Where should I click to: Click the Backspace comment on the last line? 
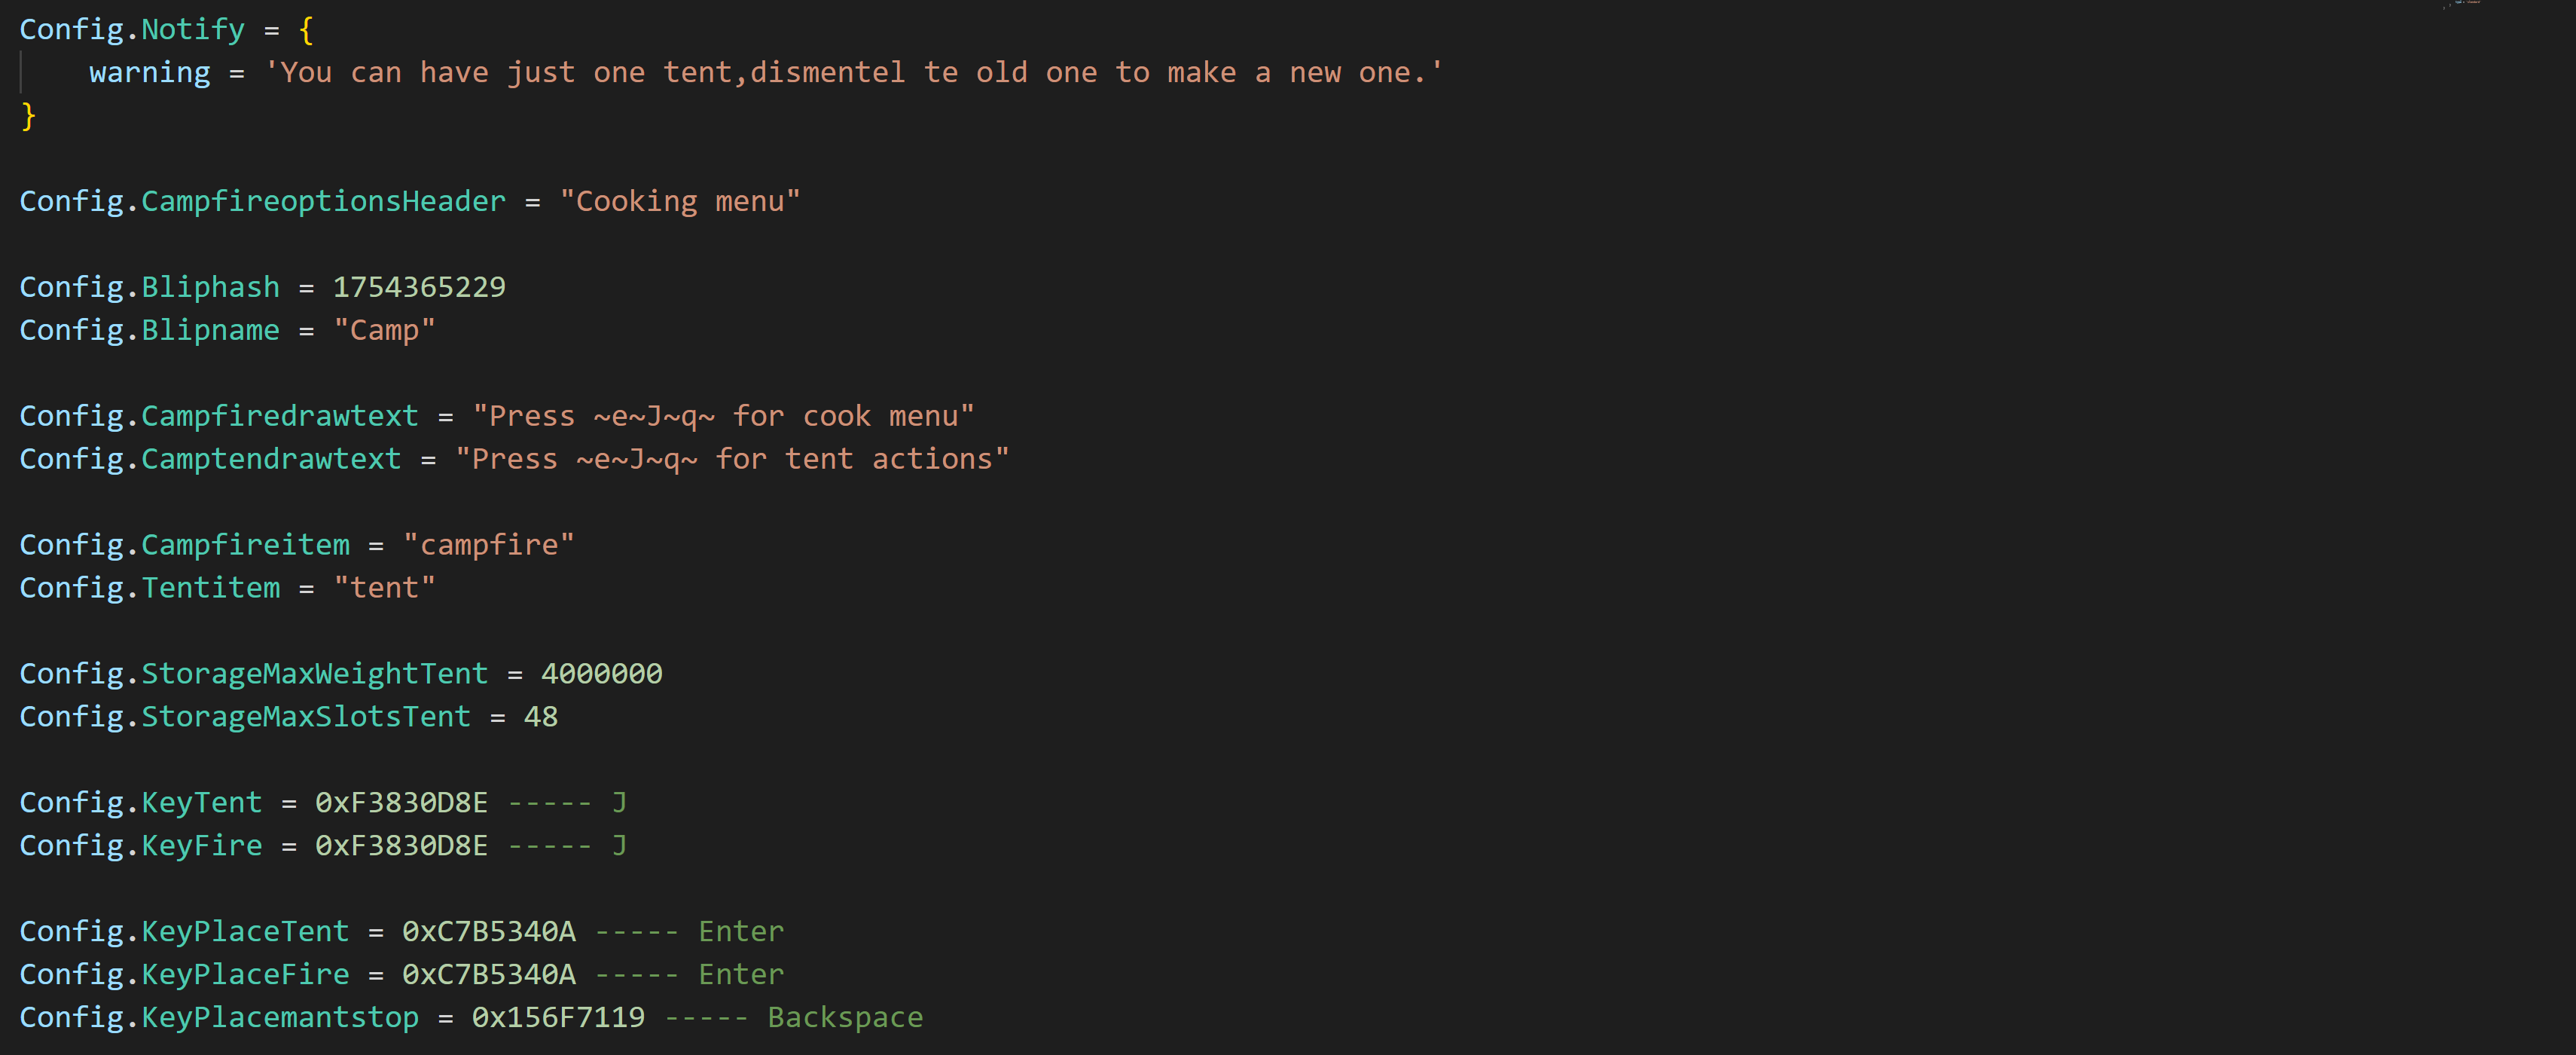845,1018
